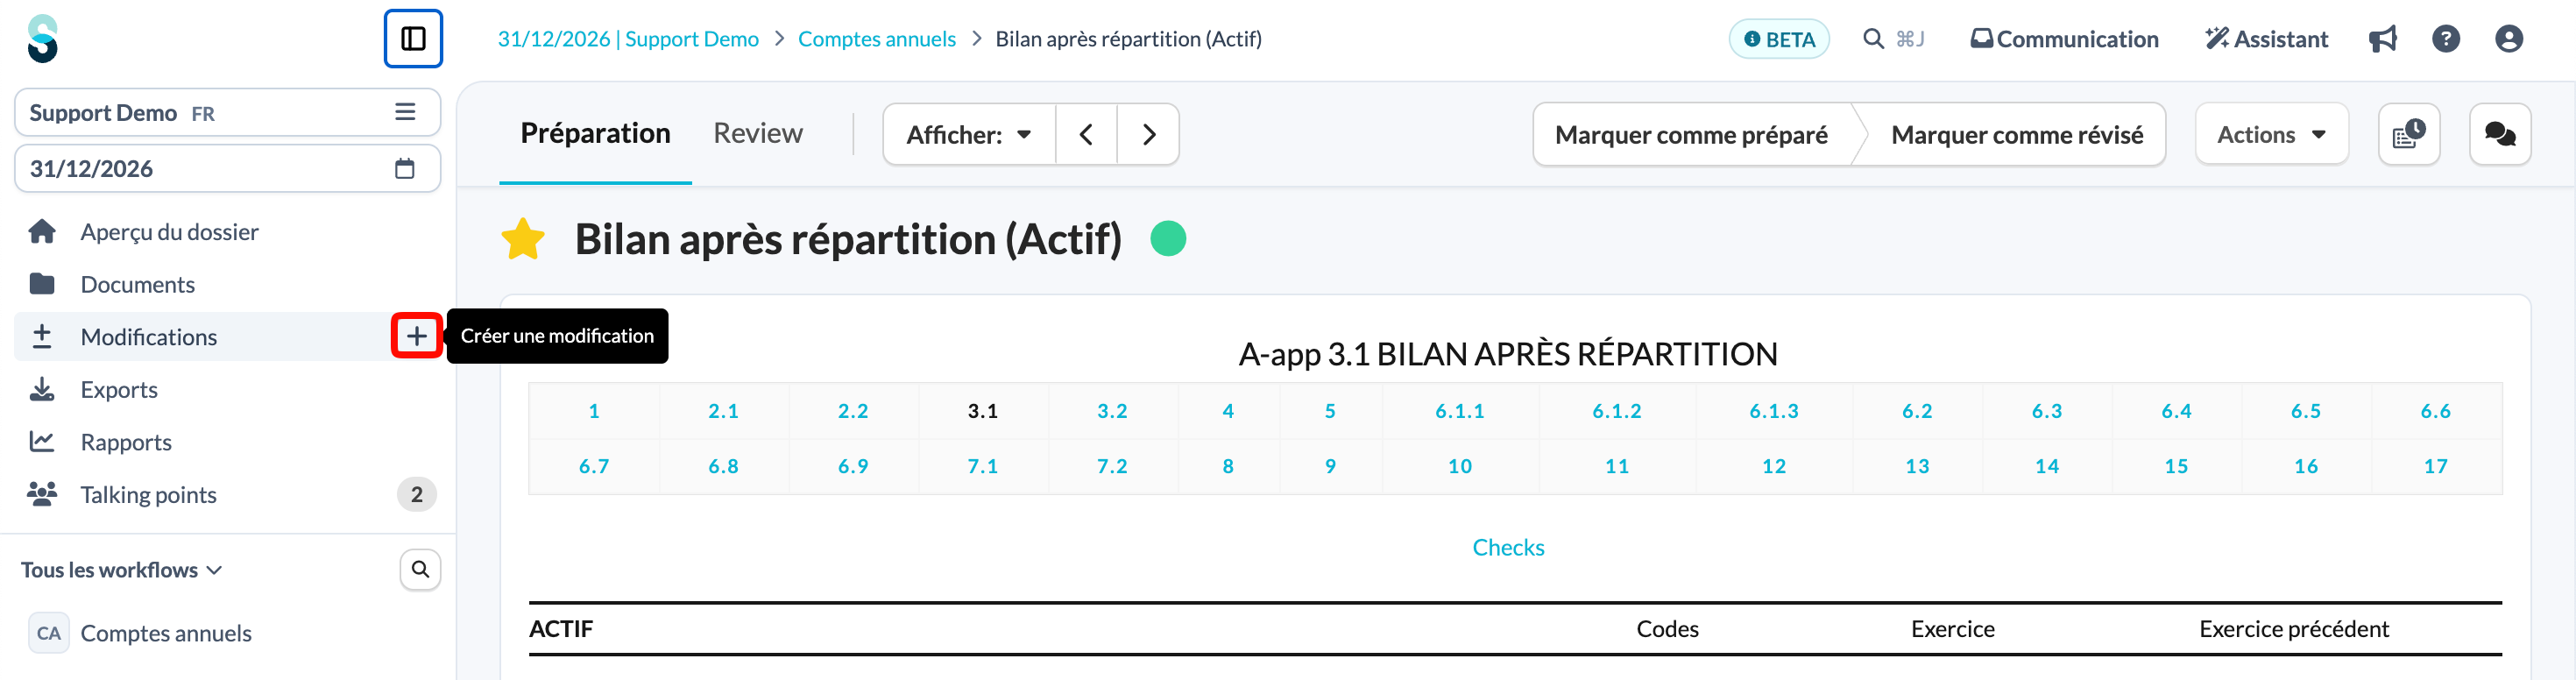Screen dimensions: 2576x680
Task: Click the search magnifier in the top bar
Action: (x=1873, y=39)
